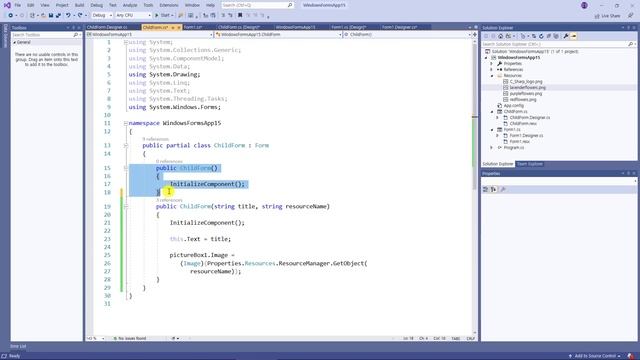
Task: Click the Refresh icon in Solution Explorer
Action: point(541,36)
